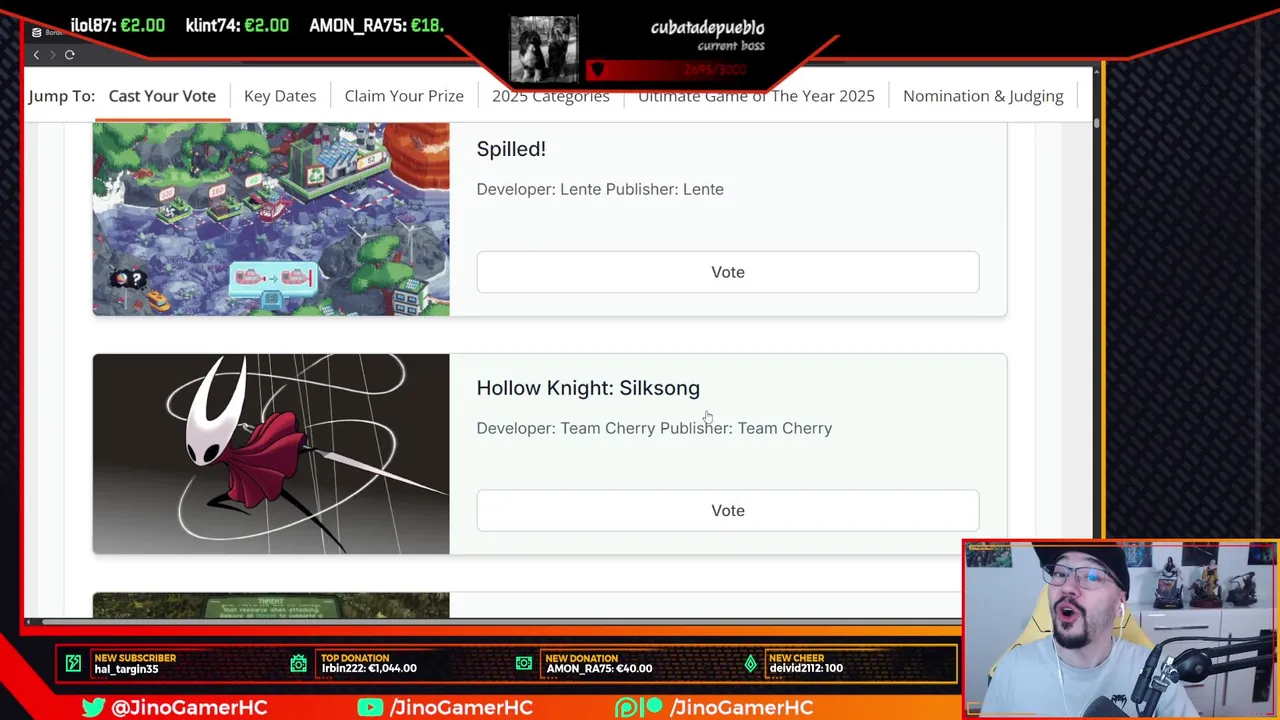Image resolution: width=1280 pixels, height=720 pixels.
Task: Click the New Donation cash icon
Action: click(x=524, y=663)
